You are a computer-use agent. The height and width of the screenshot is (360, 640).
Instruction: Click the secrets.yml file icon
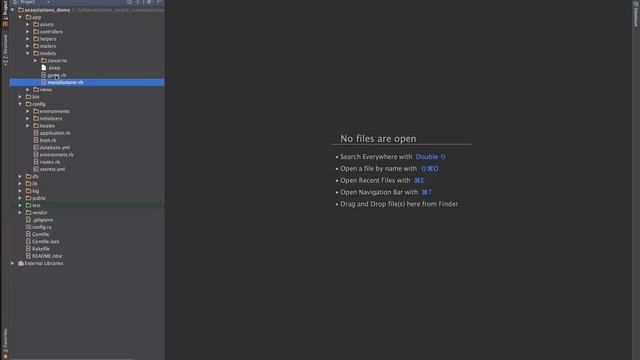point(36,169)
